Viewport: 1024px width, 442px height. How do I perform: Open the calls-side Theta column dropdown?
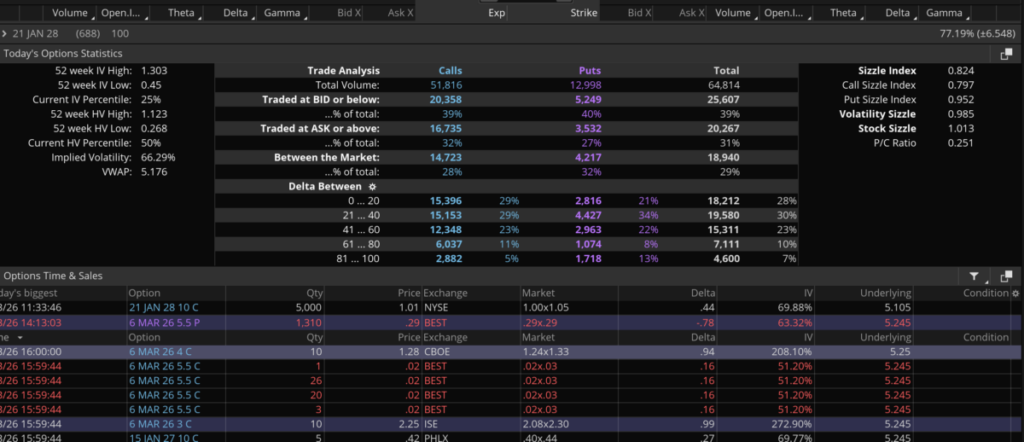click(198, 15)
